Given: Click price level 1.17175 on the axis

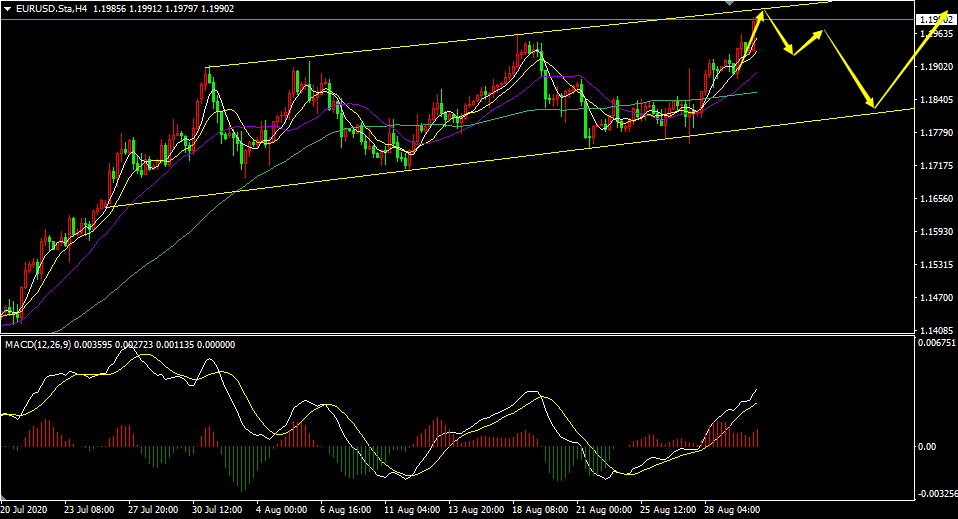Looking at the screenshot, I should click(937, 166).
